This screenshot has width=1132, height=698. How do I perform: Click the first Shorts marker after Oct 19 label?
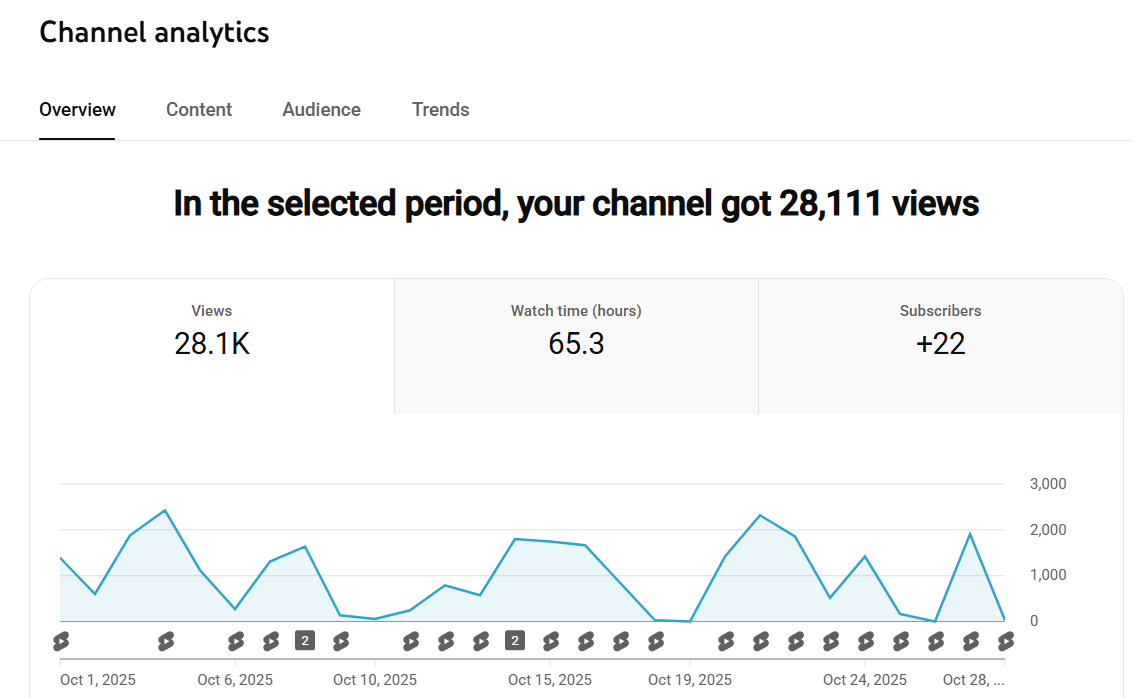pyautogui.click(x=726, y=640)
